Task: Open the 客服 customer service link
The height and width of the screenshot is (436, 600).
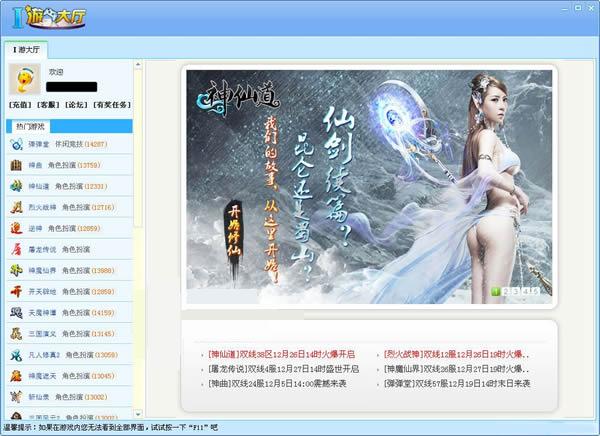Action: 48,105
